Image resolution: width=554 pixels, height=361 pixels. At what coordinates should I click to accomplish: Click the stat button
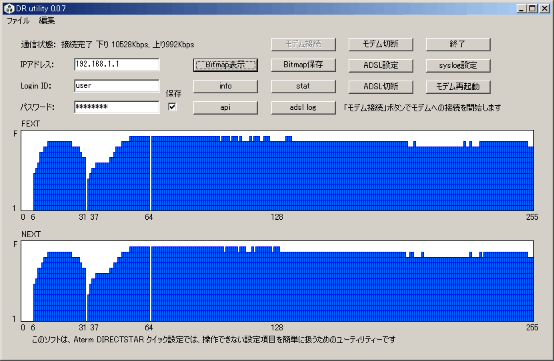[x=303, y=86]
